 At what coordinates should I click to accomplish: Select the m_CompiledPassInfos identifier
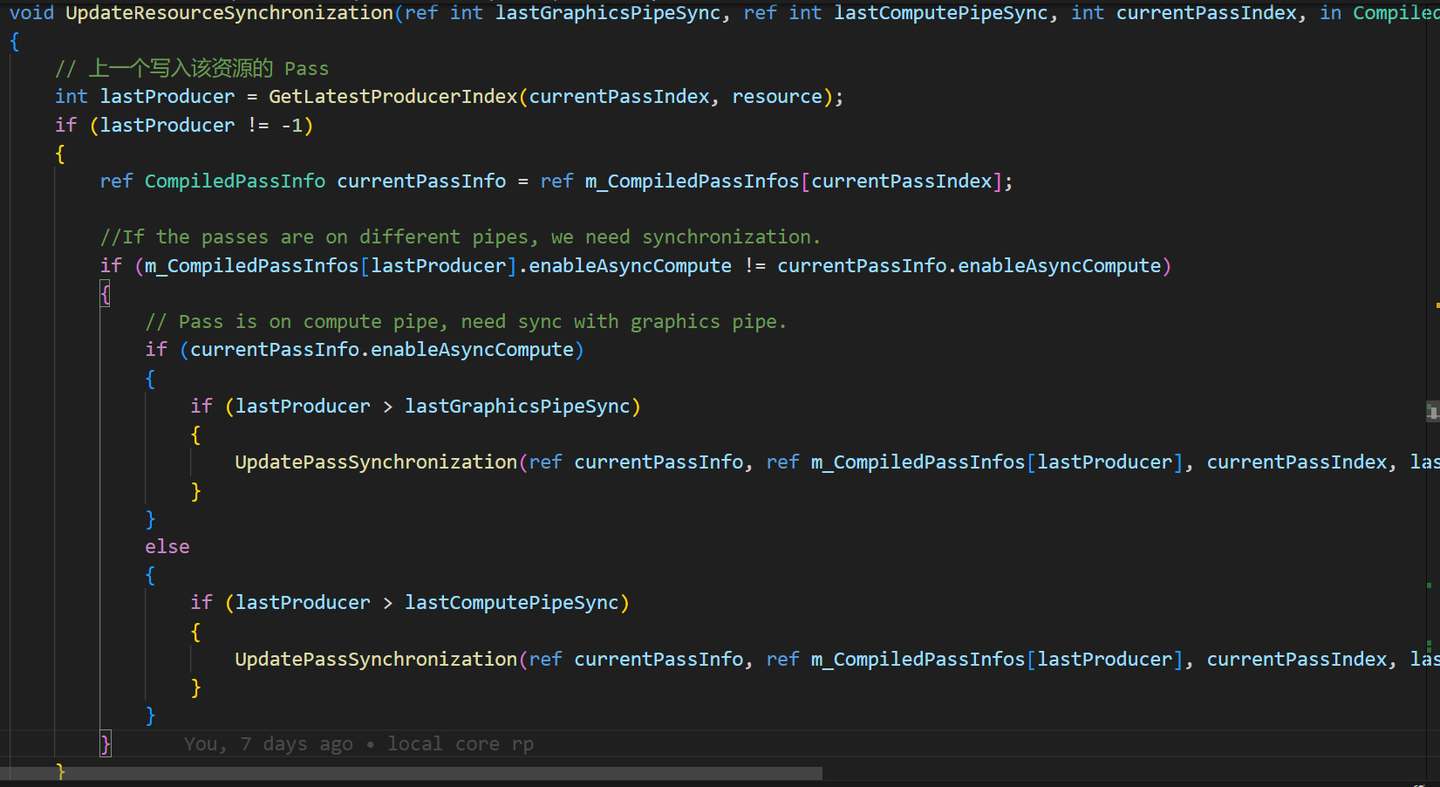click(x=251, y=265)
